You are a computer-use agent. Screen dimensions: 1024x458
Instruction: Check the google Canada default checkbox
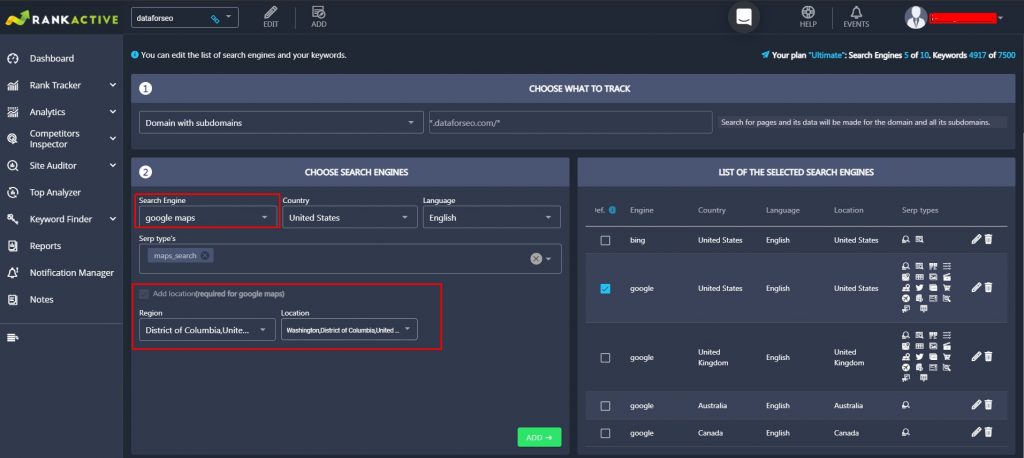(605, 433)
